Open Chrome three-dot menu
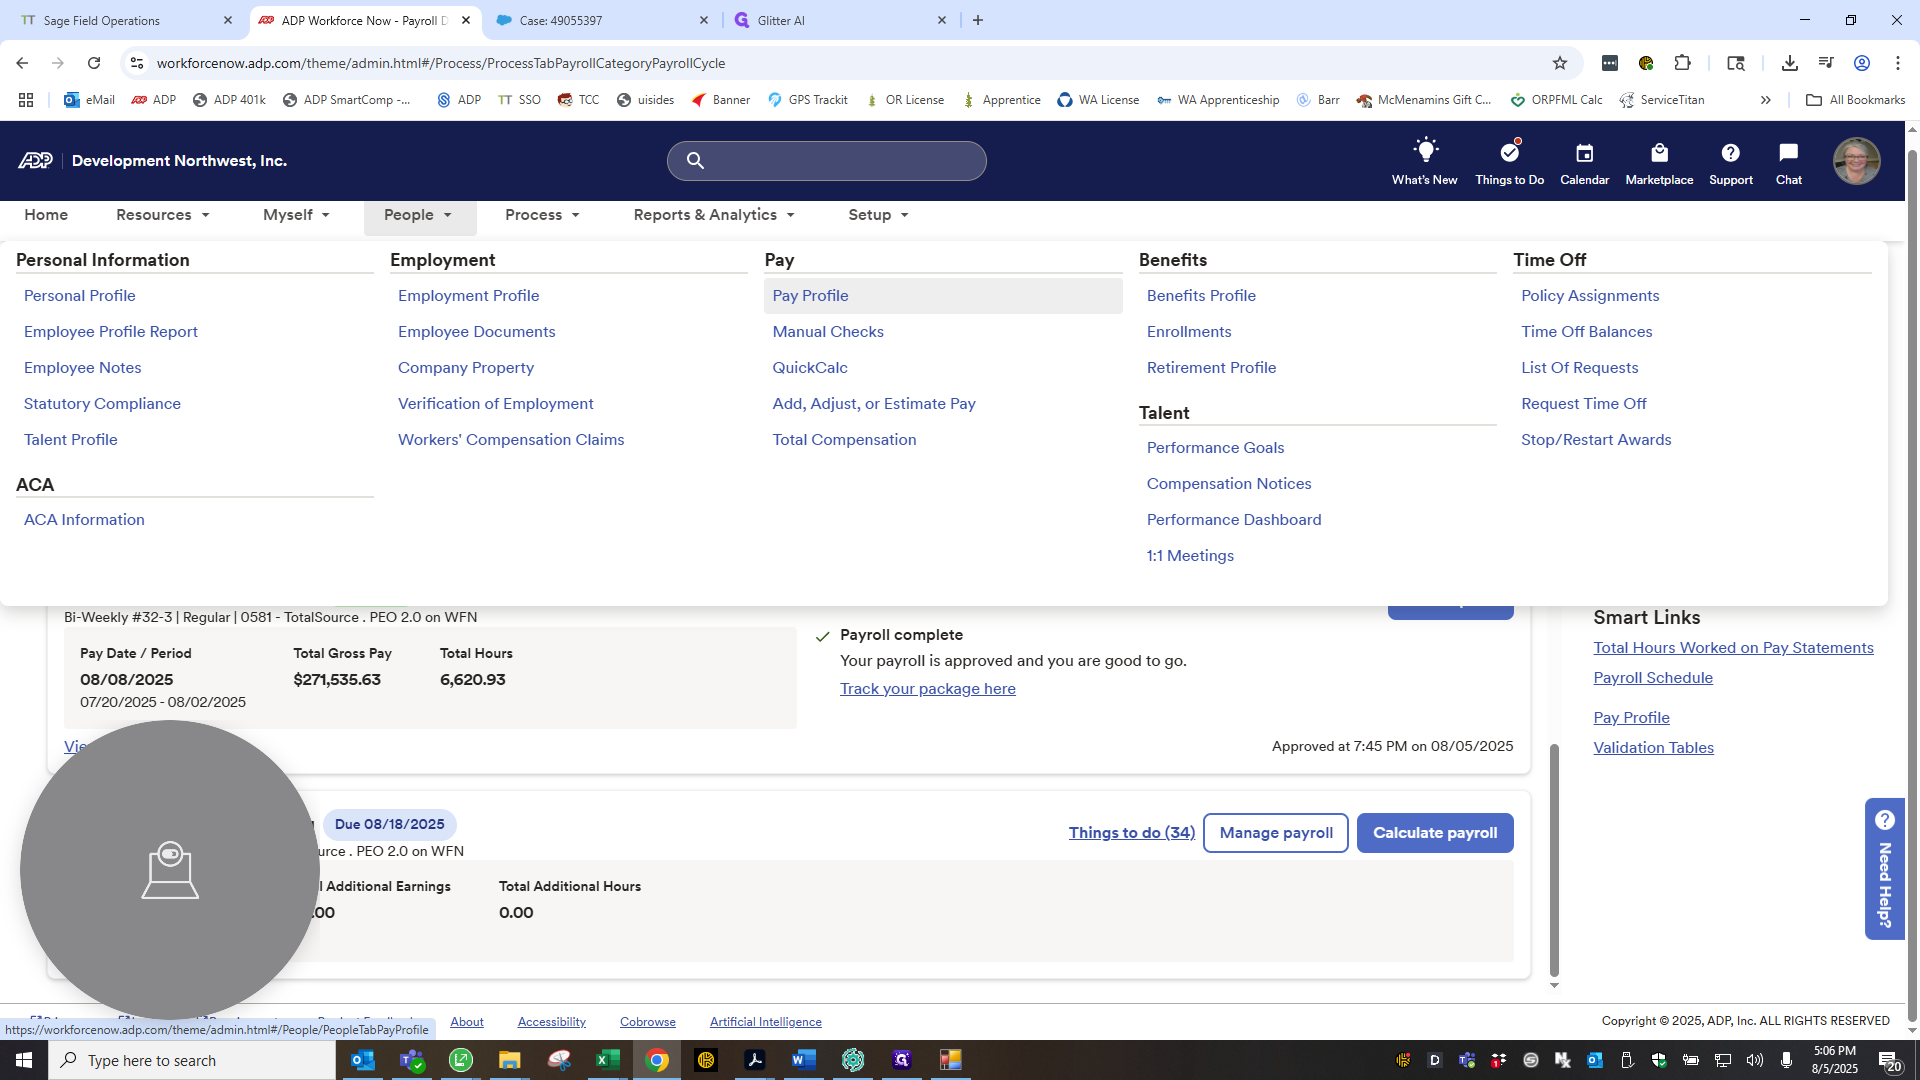This screenshot has height=1080, width=1920. point(1897,63)
